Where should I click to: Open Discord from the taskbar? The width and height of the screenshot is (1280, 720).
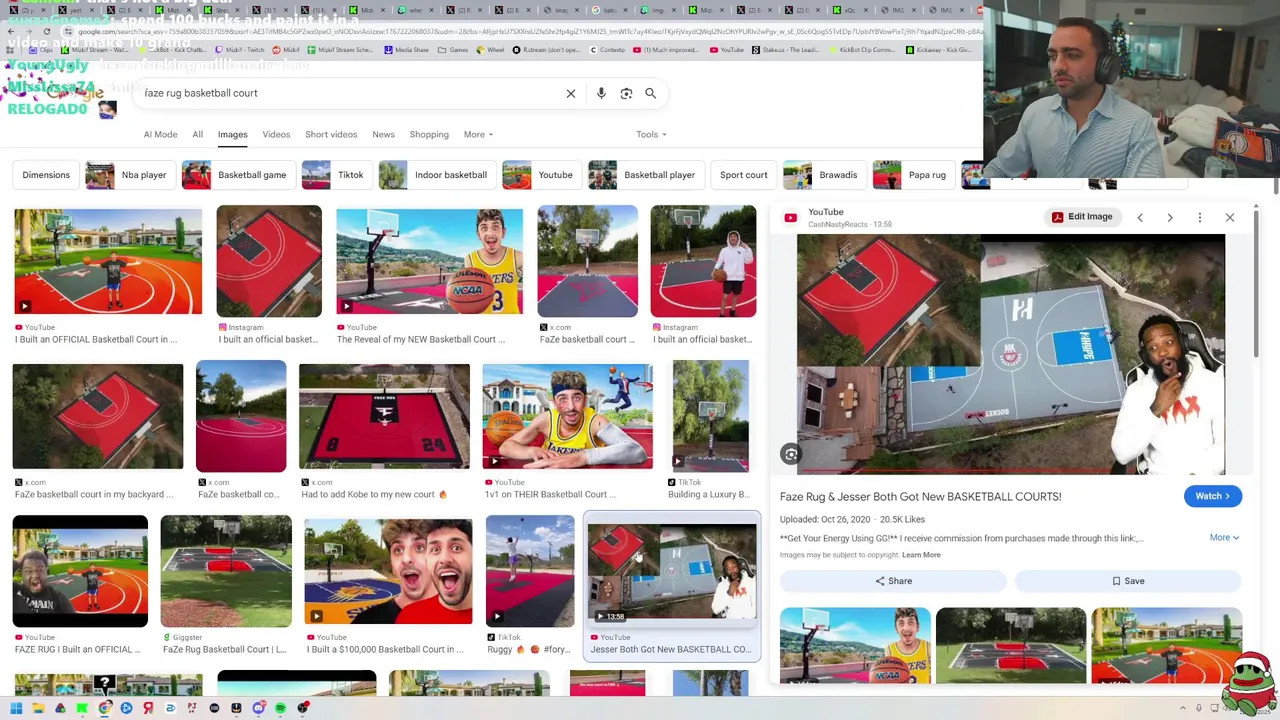[258, 708]
